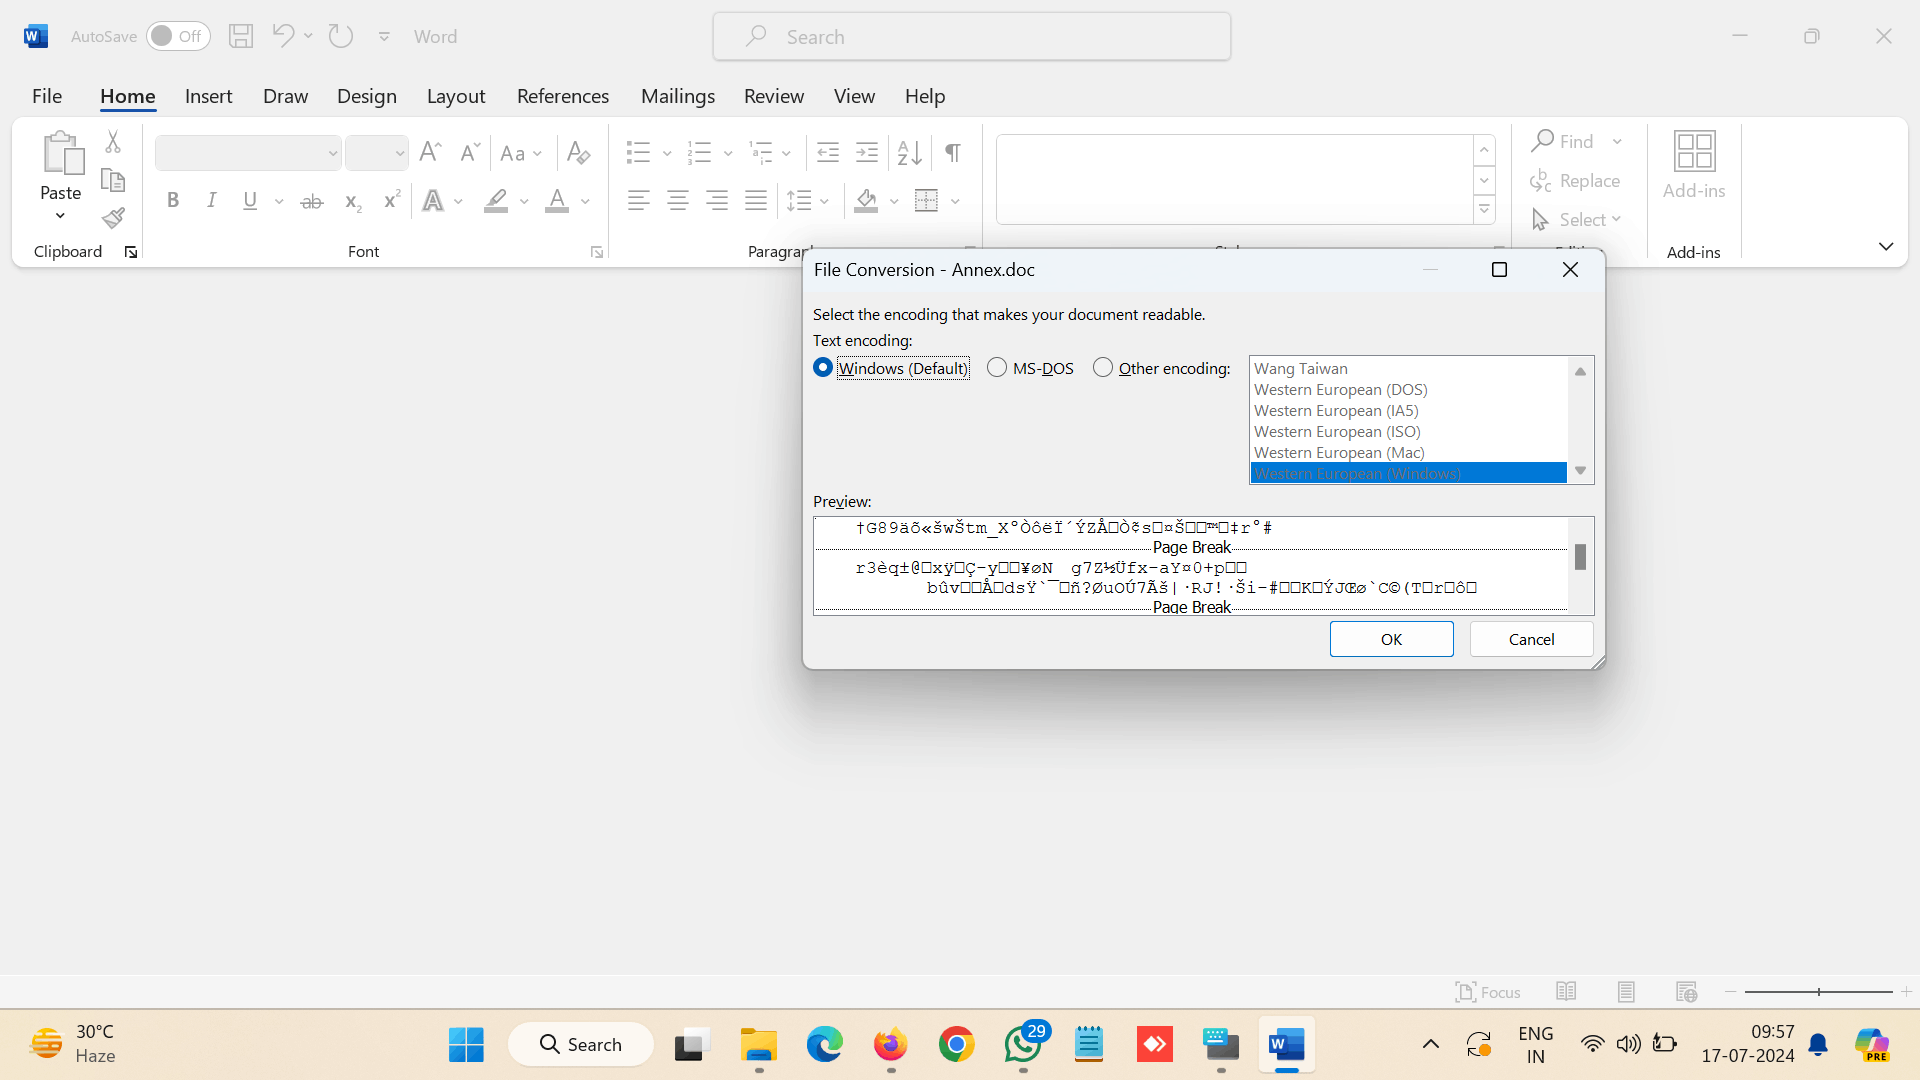Click the Strikethrough icon

pyautogui.click(x=312, y=201)
